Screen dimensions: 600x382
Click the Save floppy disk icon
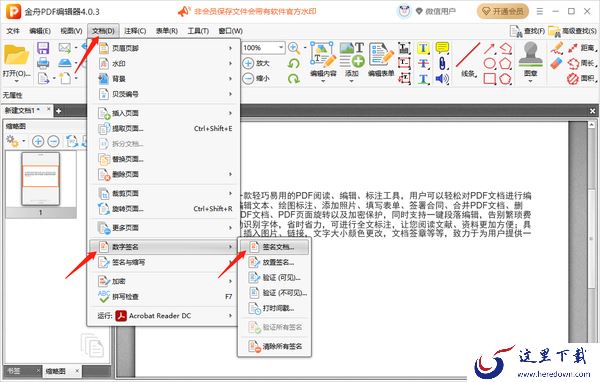43,48
